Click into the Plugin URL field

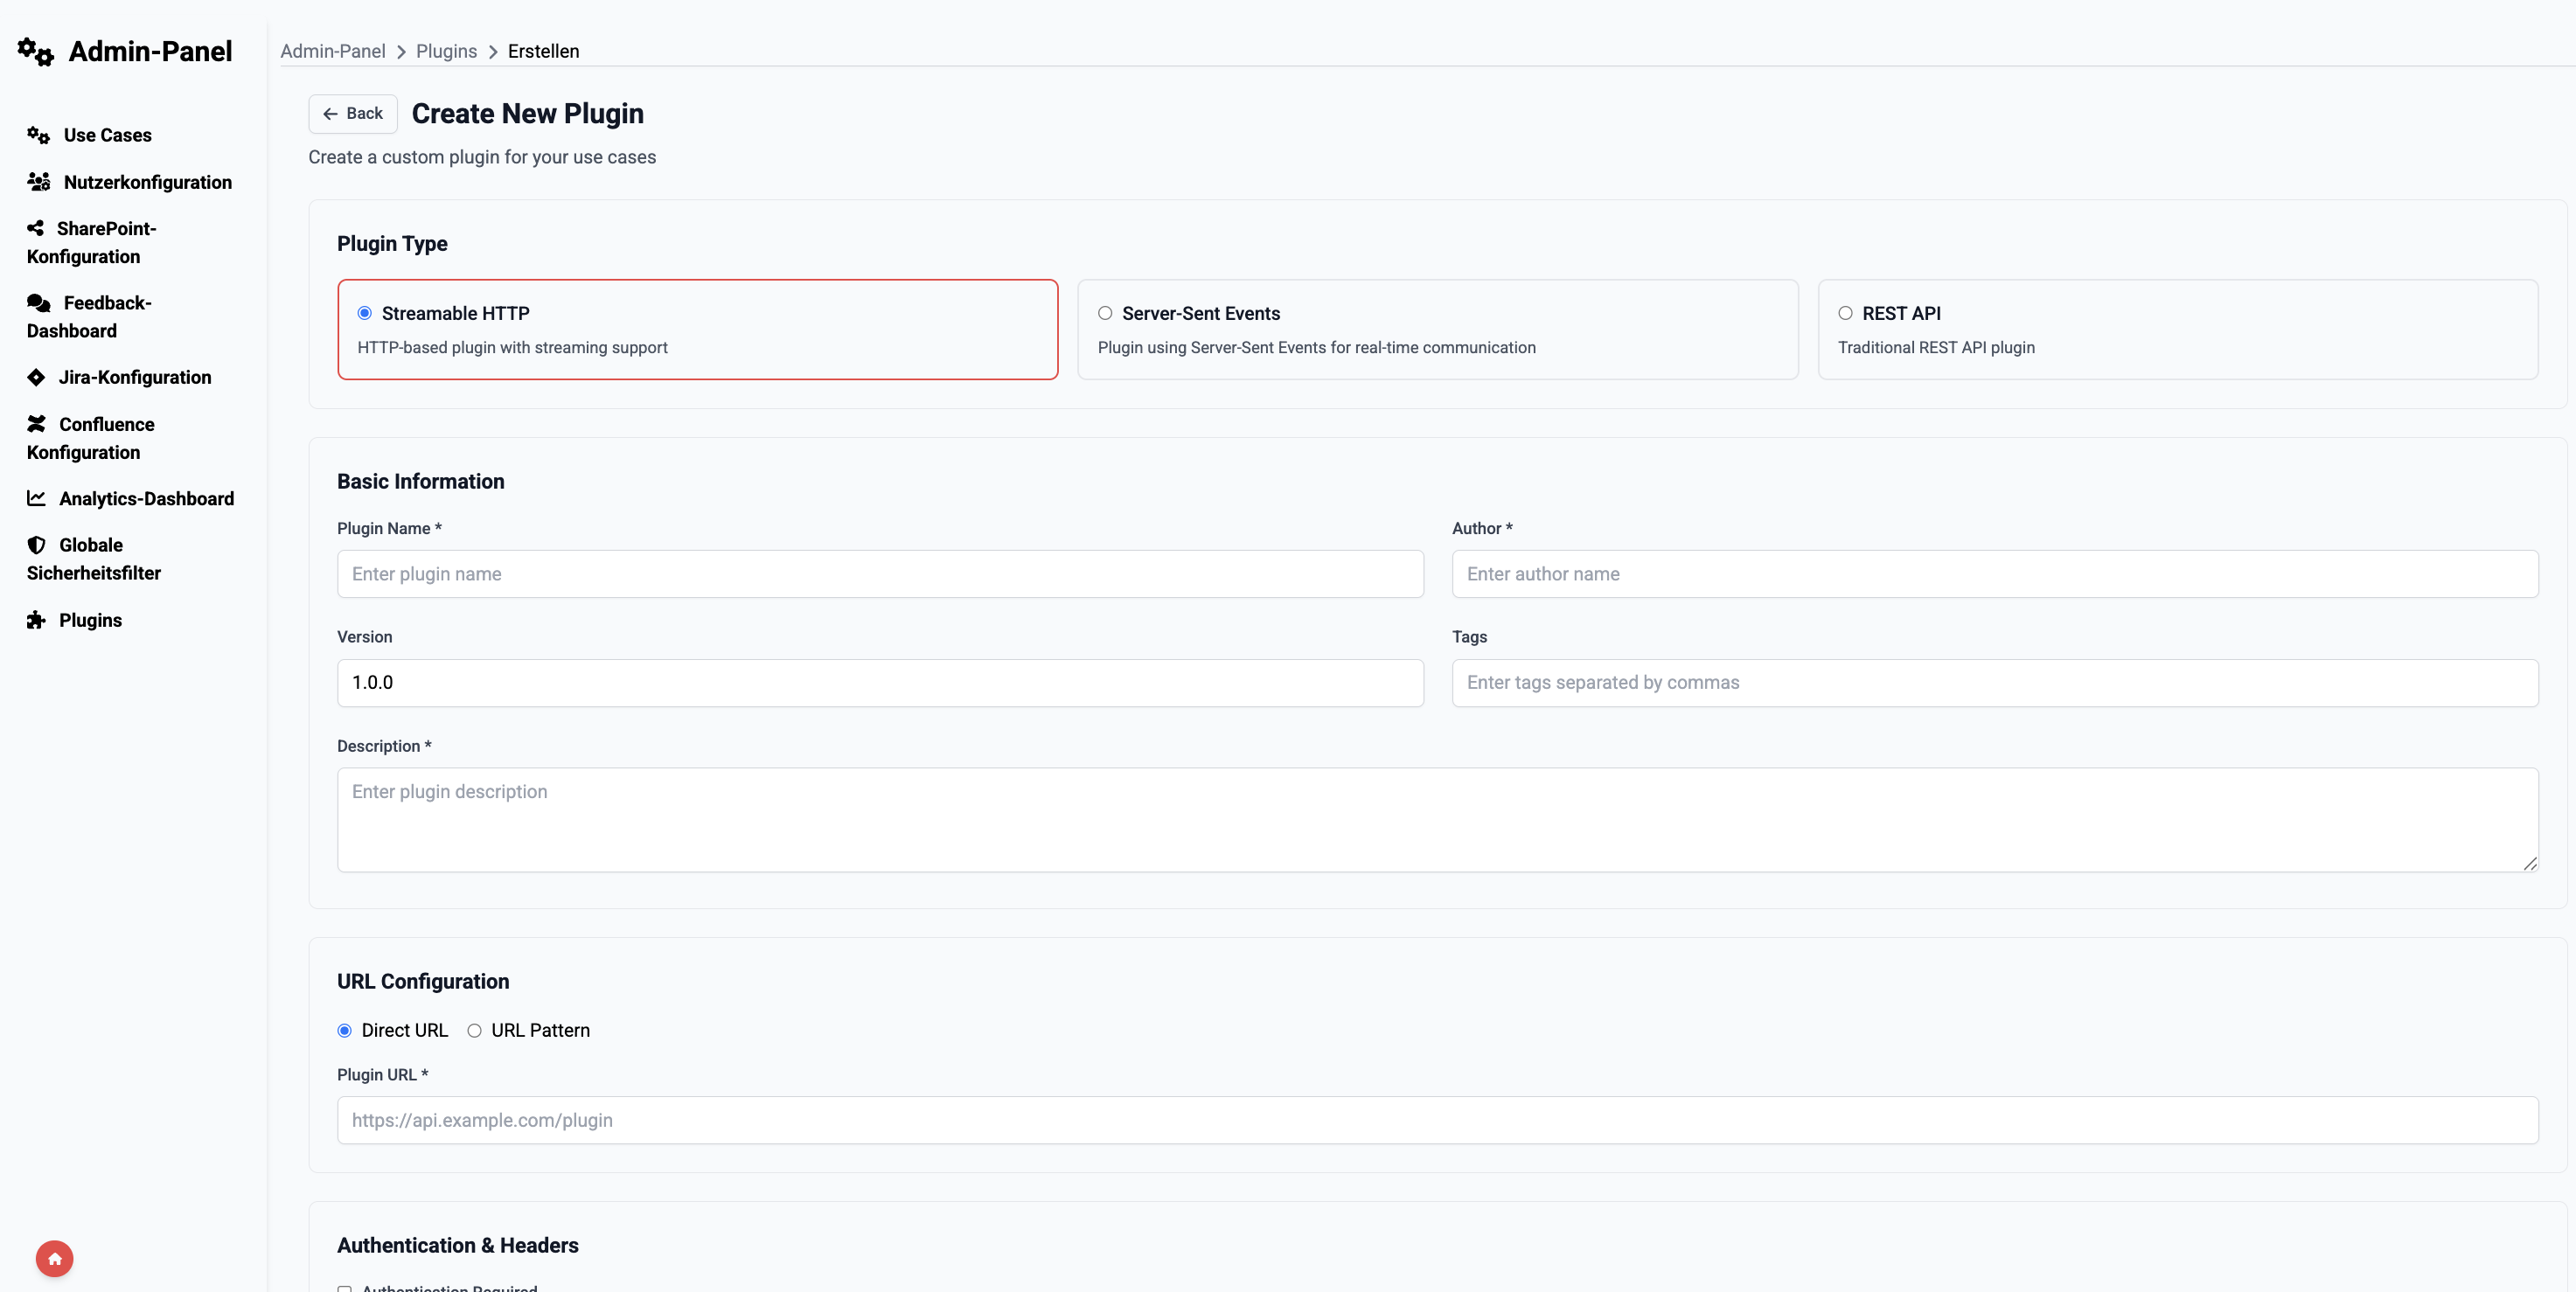1437,1120
